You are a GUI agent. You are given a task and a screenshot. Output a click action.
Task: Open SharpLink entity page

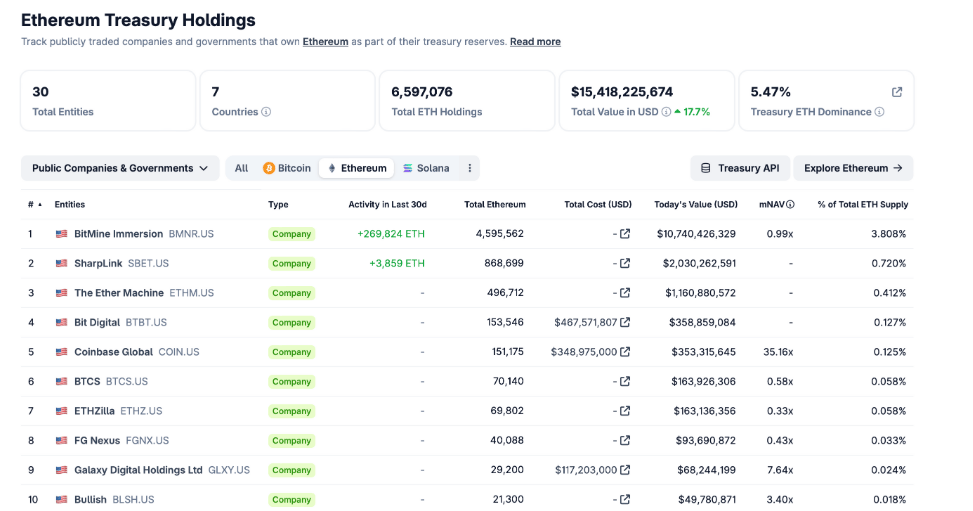[x=98, y=263]
